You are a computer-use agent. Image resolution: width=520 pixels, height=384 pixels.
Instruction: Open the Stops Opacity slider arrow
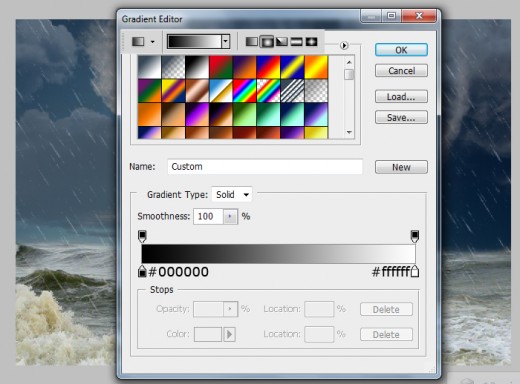pyautogui.click(x=230, y=309)
